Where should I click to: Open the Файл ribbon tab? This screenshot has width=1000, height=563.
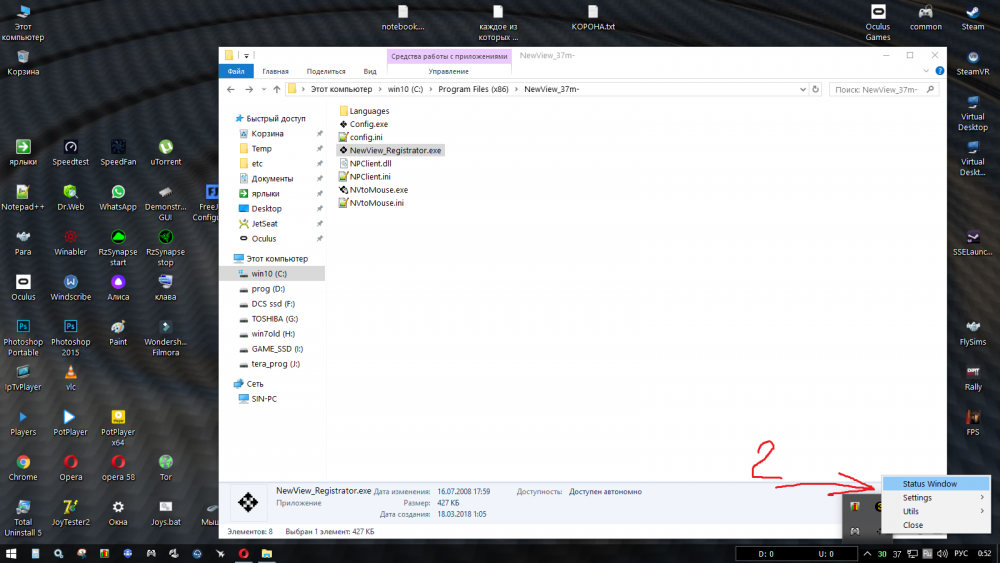click(236, 71)
